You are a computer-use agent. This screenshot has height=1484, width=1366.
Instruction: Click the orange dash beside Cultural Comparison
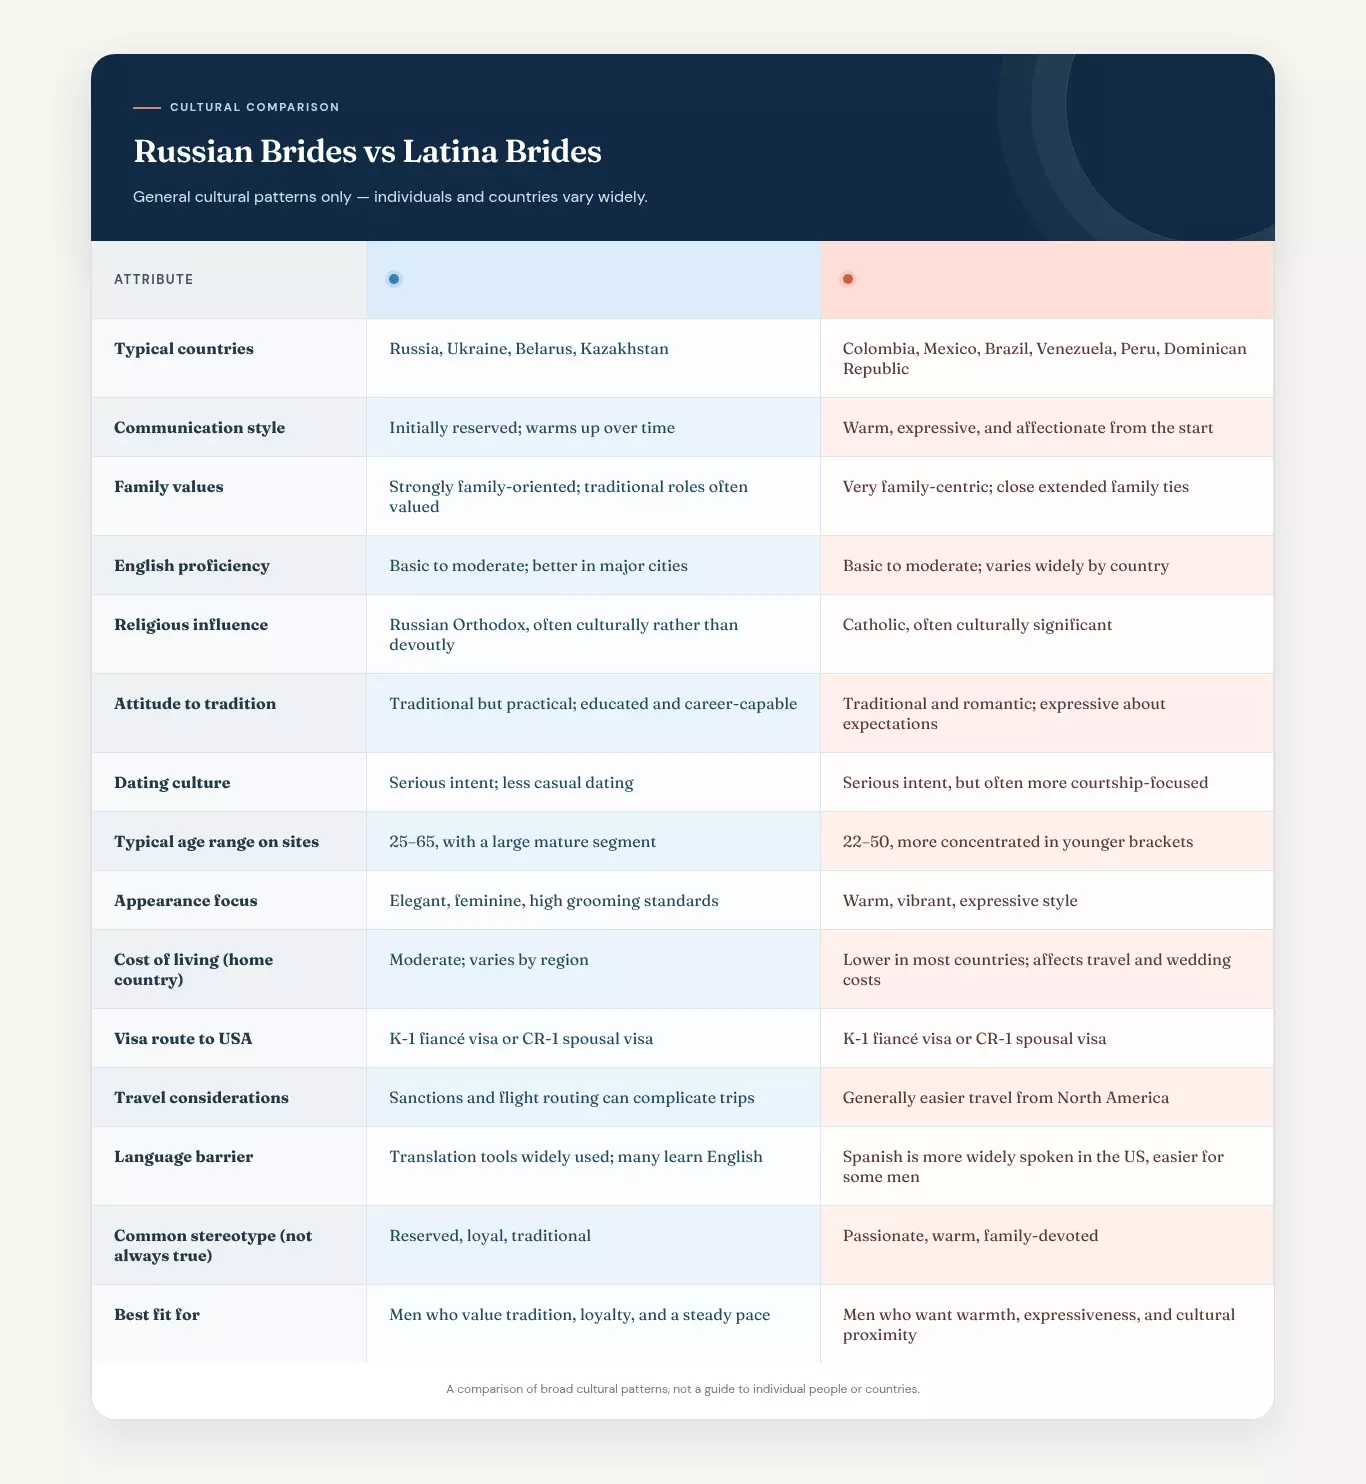point(147,107)
